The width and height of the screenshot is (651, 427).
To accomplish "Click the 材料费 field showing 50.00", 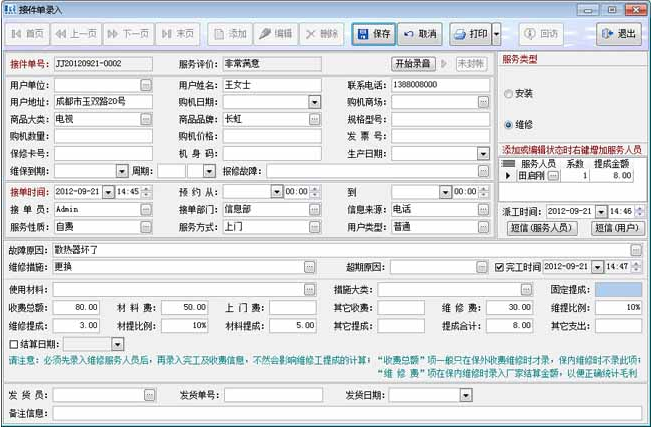I will pos(185,308).
